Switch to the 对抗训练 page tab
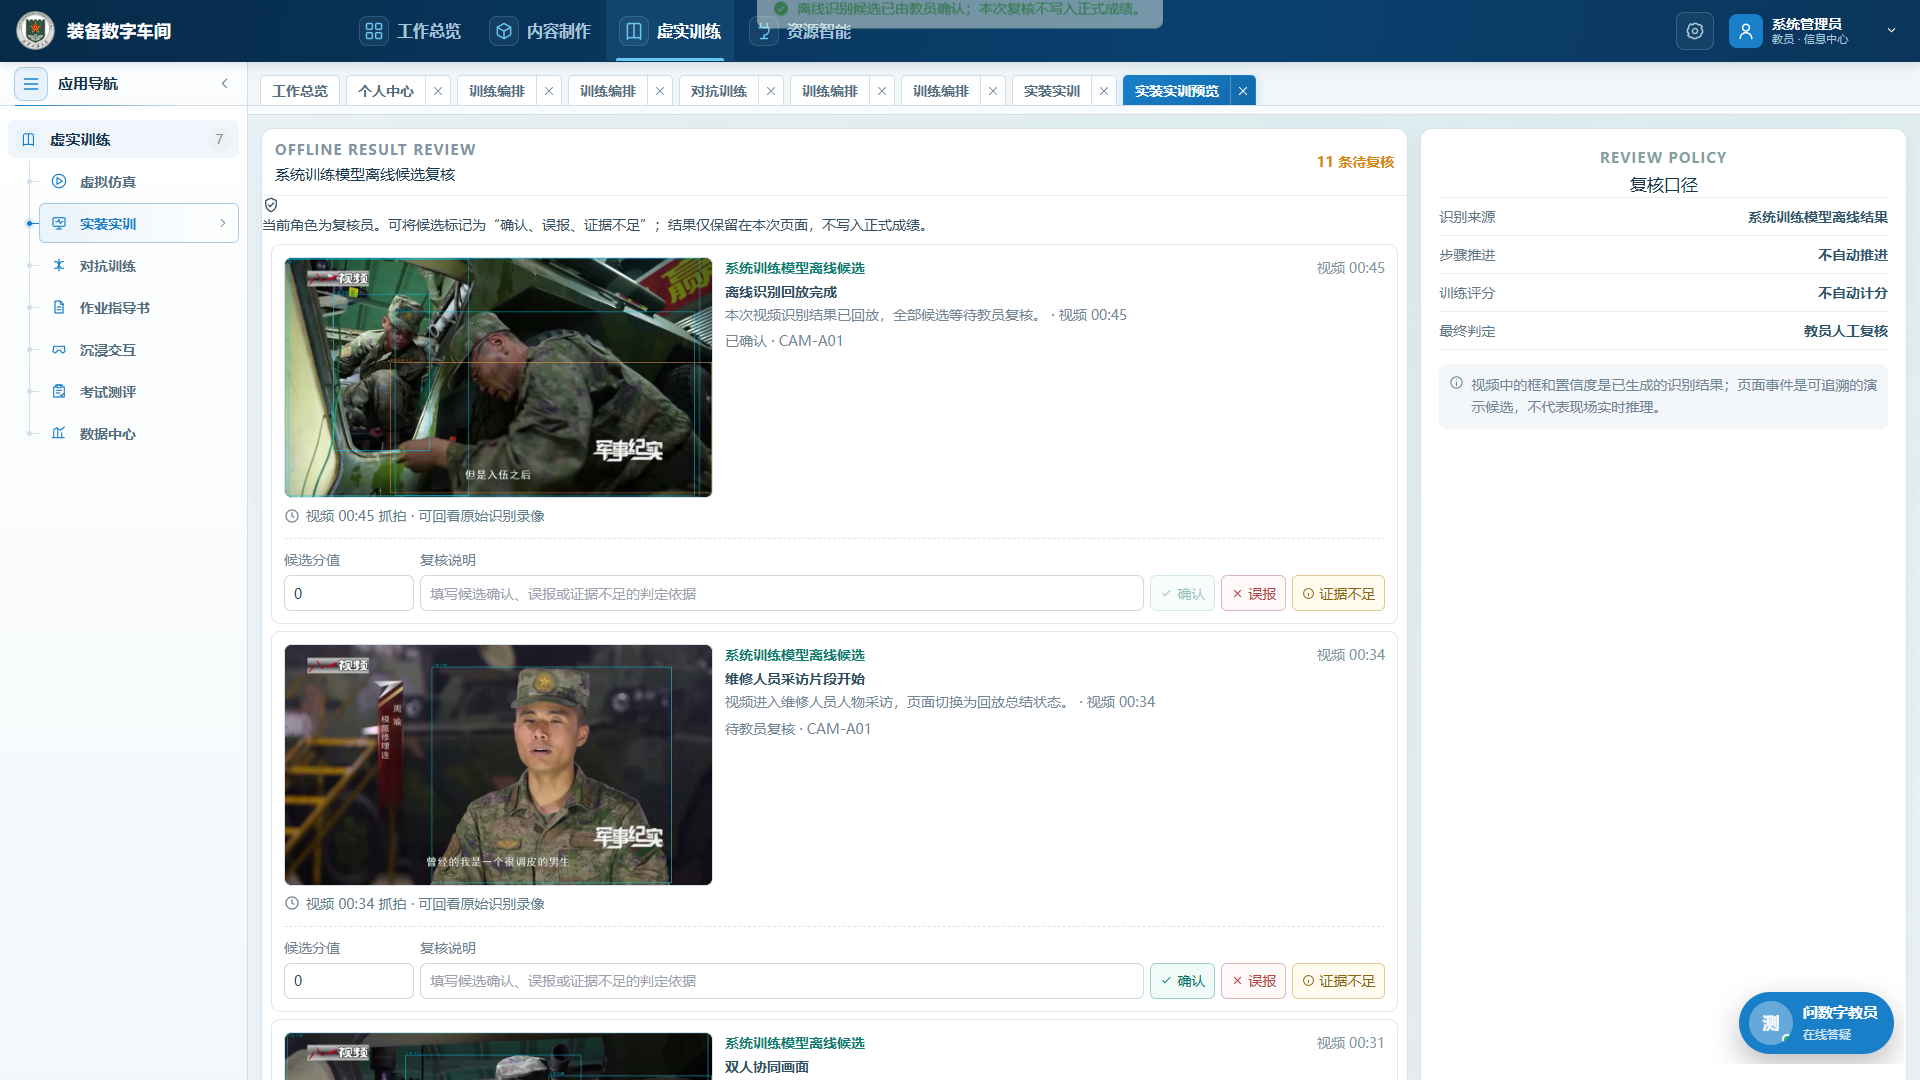 click(719, 91)
